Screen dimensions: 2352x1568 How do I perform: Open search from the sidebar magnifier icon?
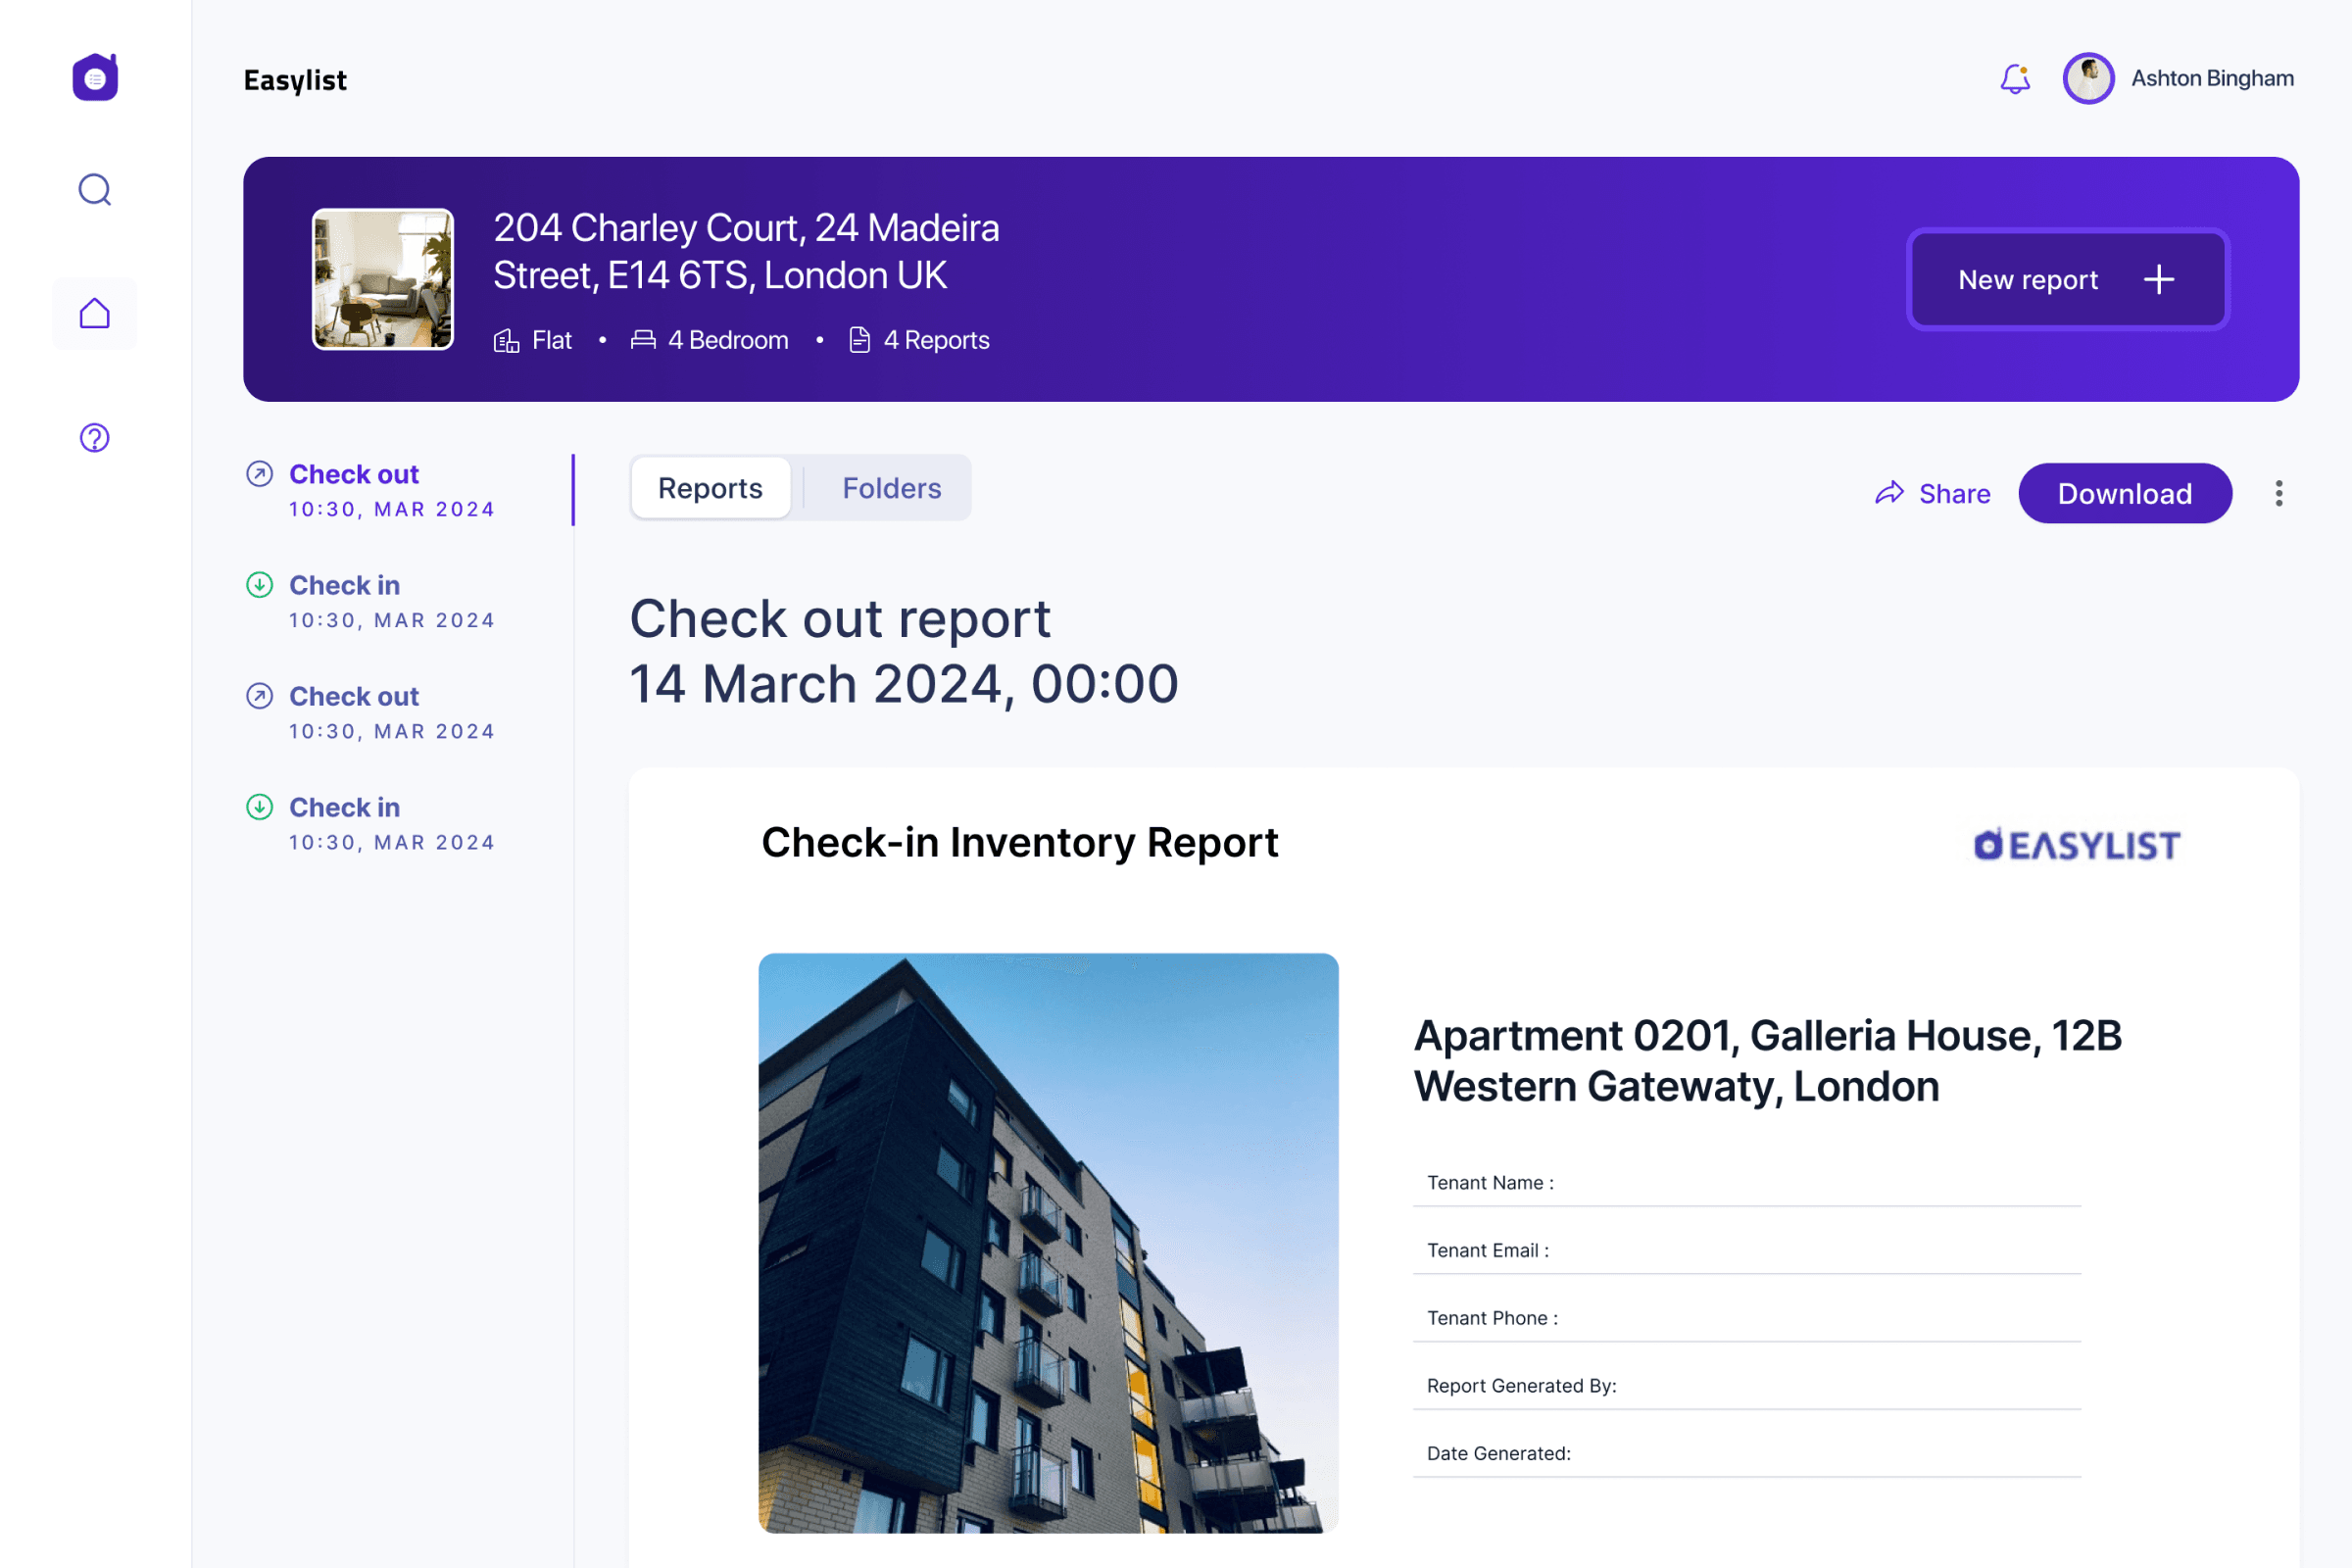(95, 189)
